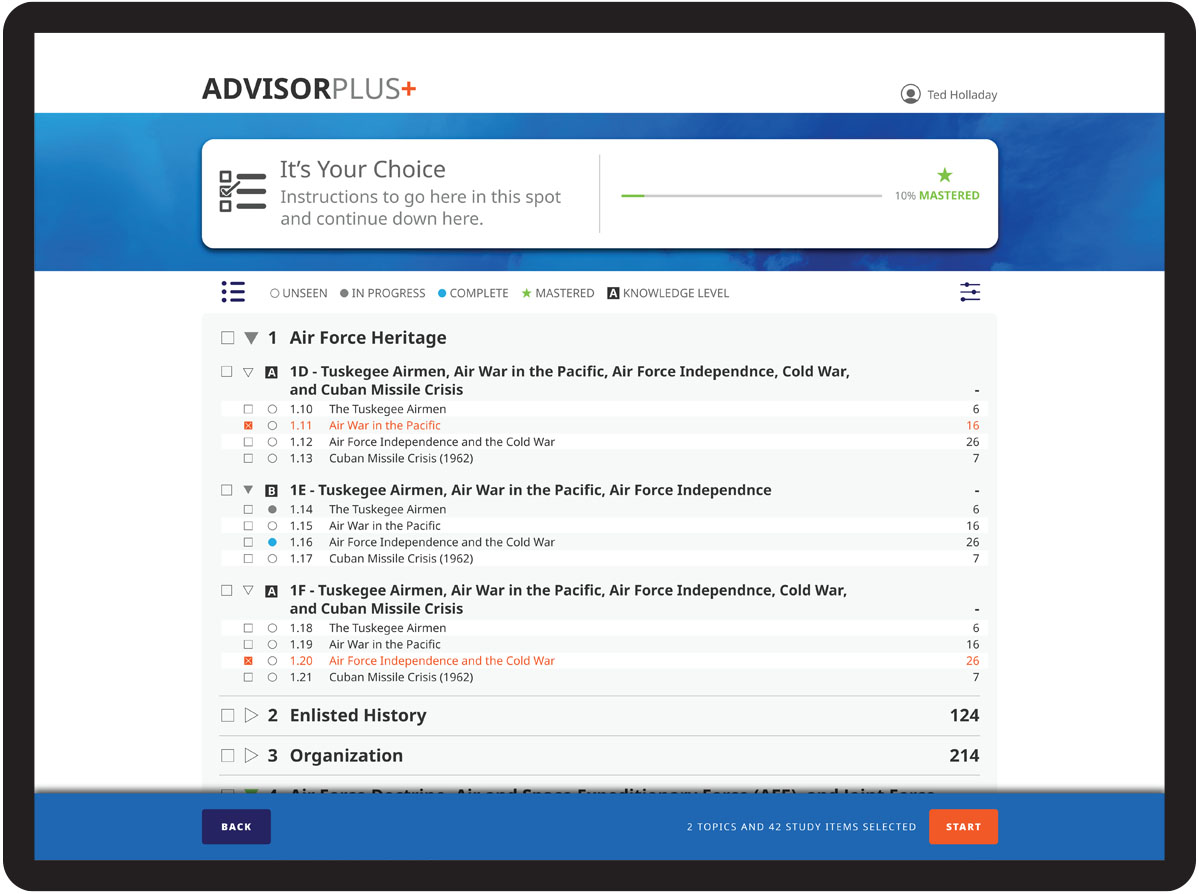Expand the Organization chapter

(251, 756)
